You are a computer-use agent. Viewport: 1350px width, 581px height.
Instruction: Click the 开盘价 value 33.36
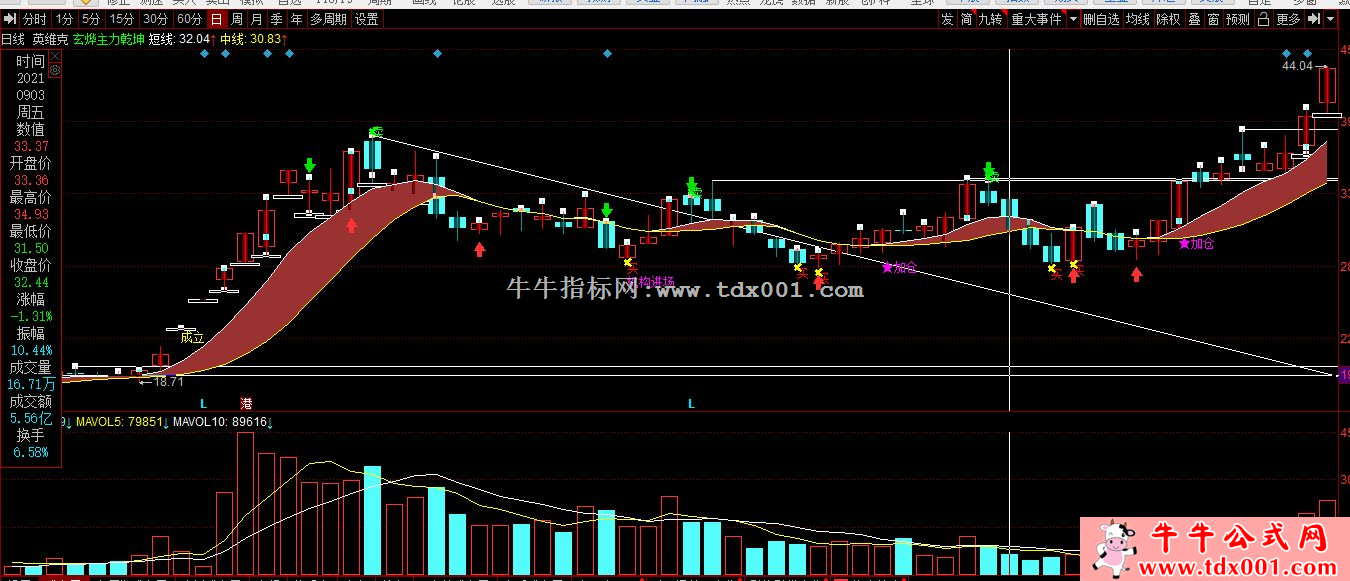(31, 180)
